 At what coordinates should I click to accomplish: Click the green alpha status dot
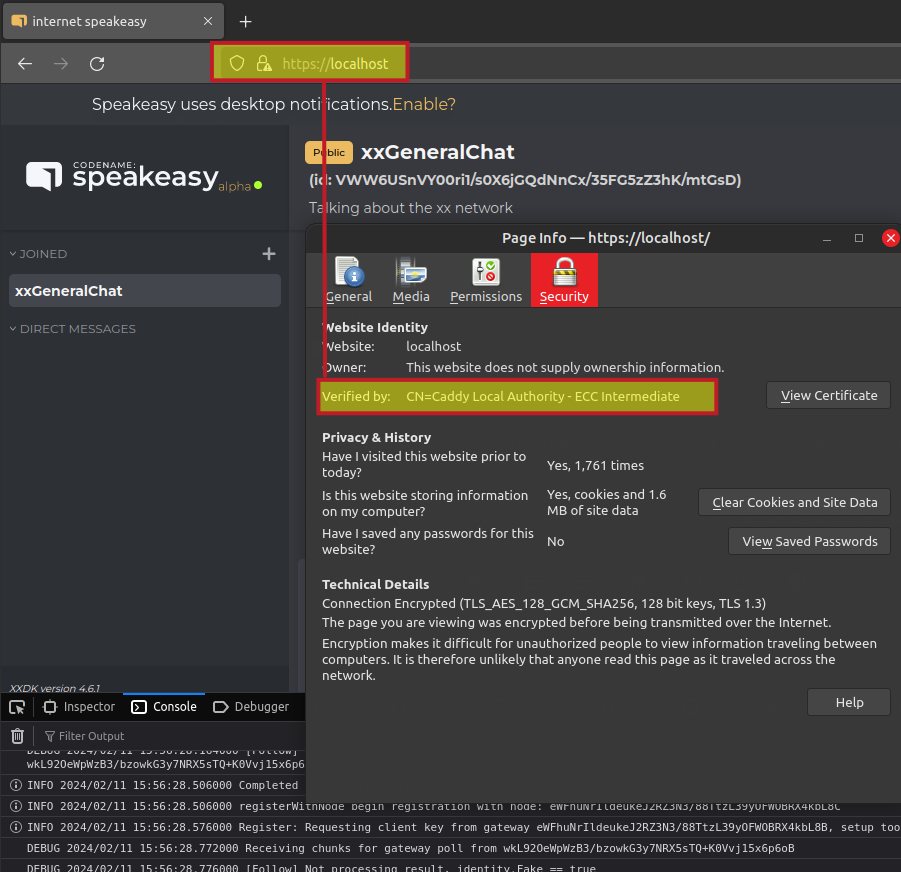tap(258, 185)
